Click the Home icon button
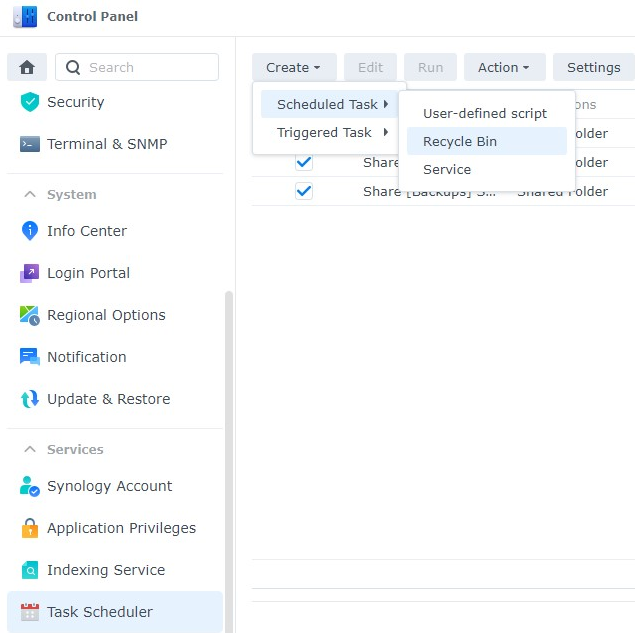 pyautogui.click(x=27, y=67)
